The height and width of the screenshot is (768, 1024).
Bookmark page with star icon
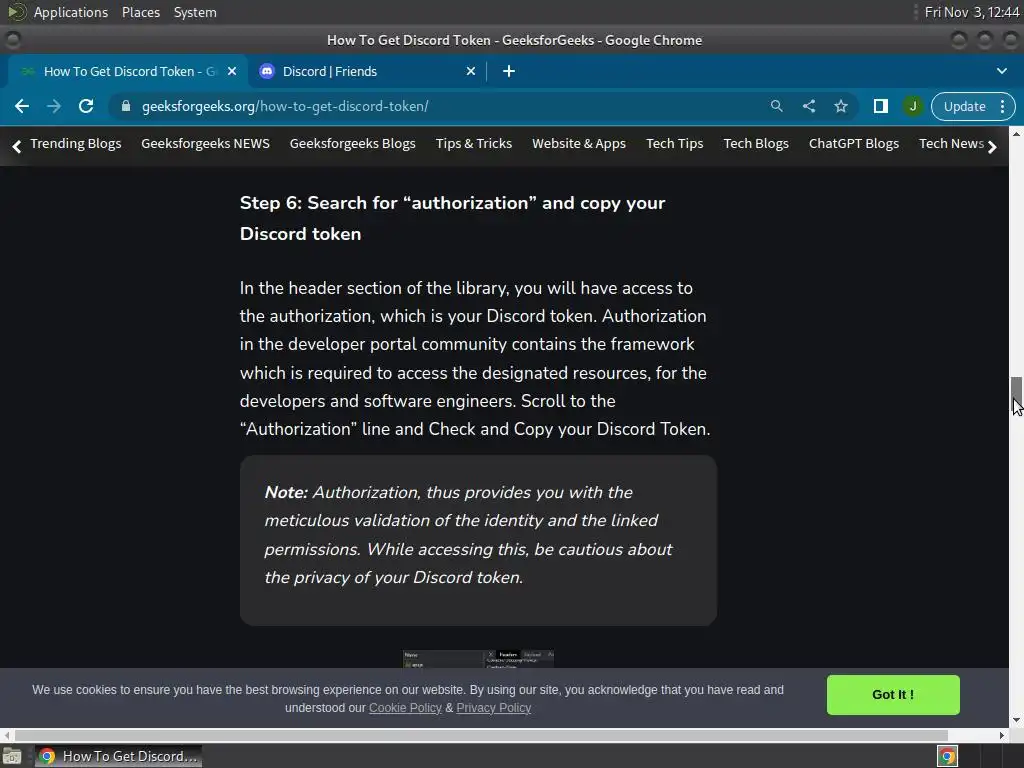840,106
